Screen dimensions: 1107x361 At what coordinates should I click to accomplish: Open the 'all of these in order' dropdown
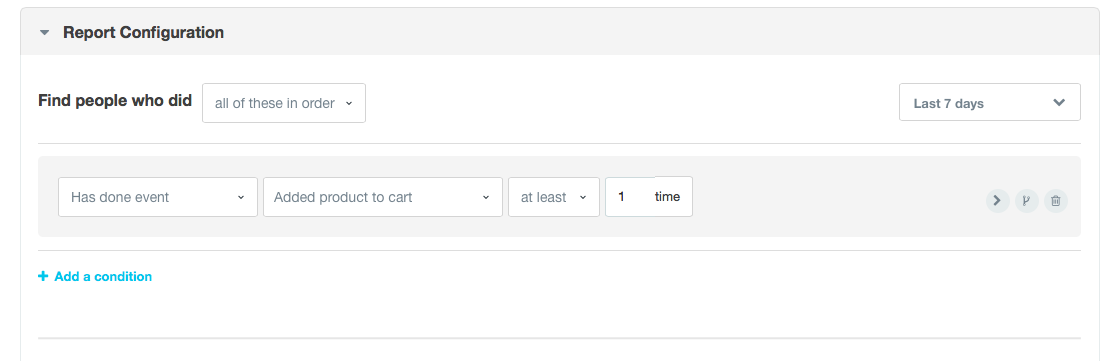point(284,103)
